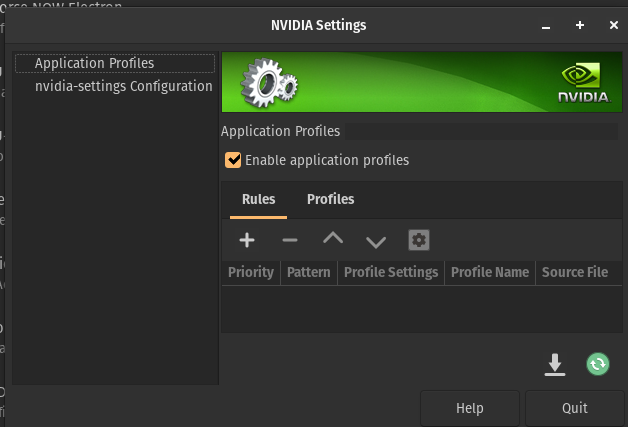
Task: Click the green reload profiles icon
Action: point(598,364)
